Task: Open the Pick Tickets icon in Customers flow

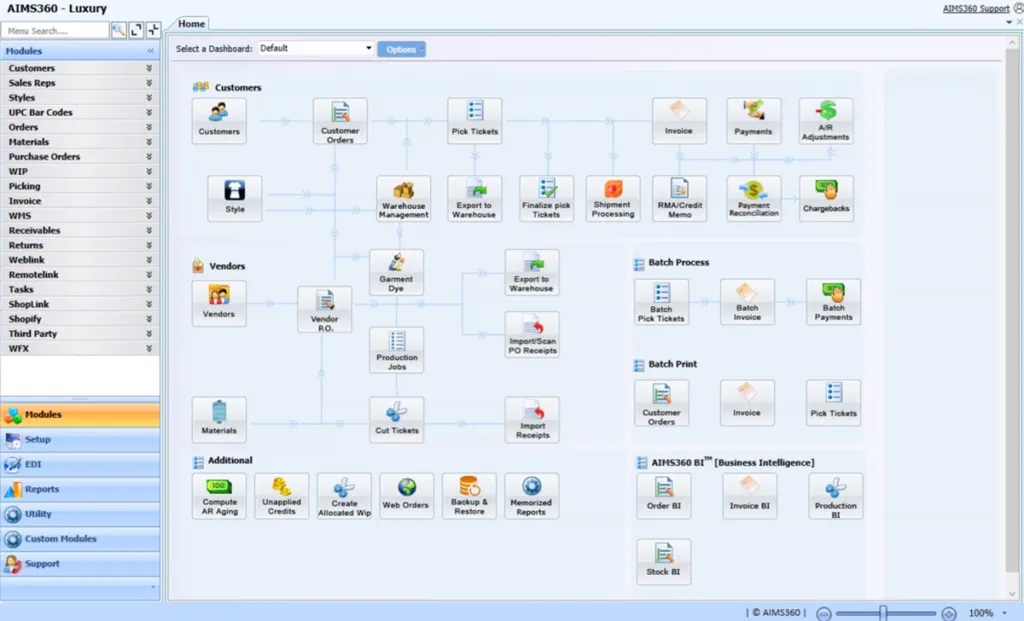Action: [x=475, y=121]
